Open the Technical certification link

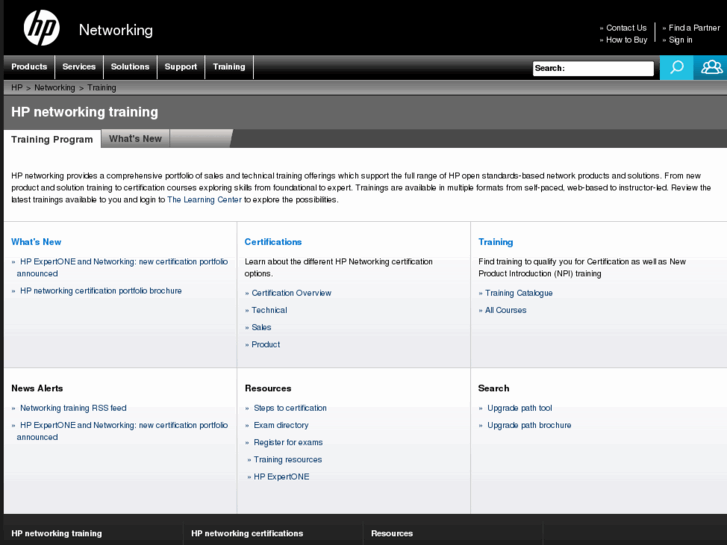pyautogui.click(x=269, y=310)
